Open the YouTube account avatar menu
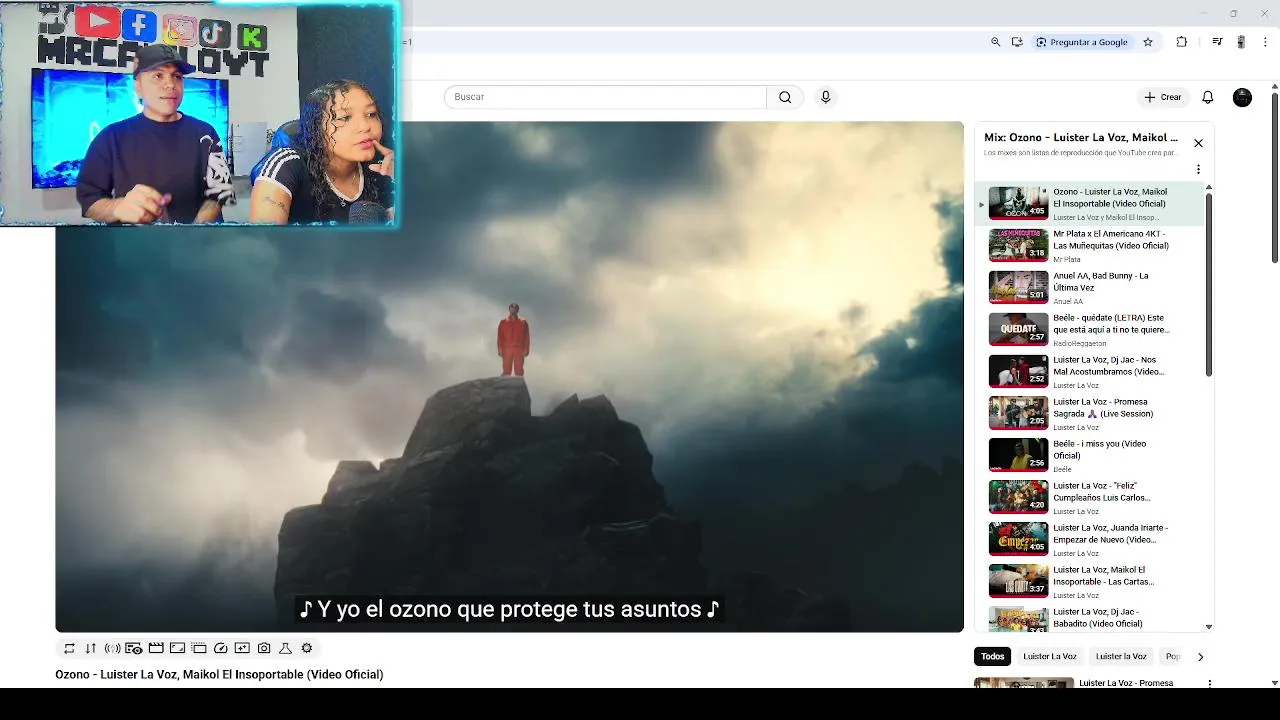1280x720 pixels. [1242, 97]
